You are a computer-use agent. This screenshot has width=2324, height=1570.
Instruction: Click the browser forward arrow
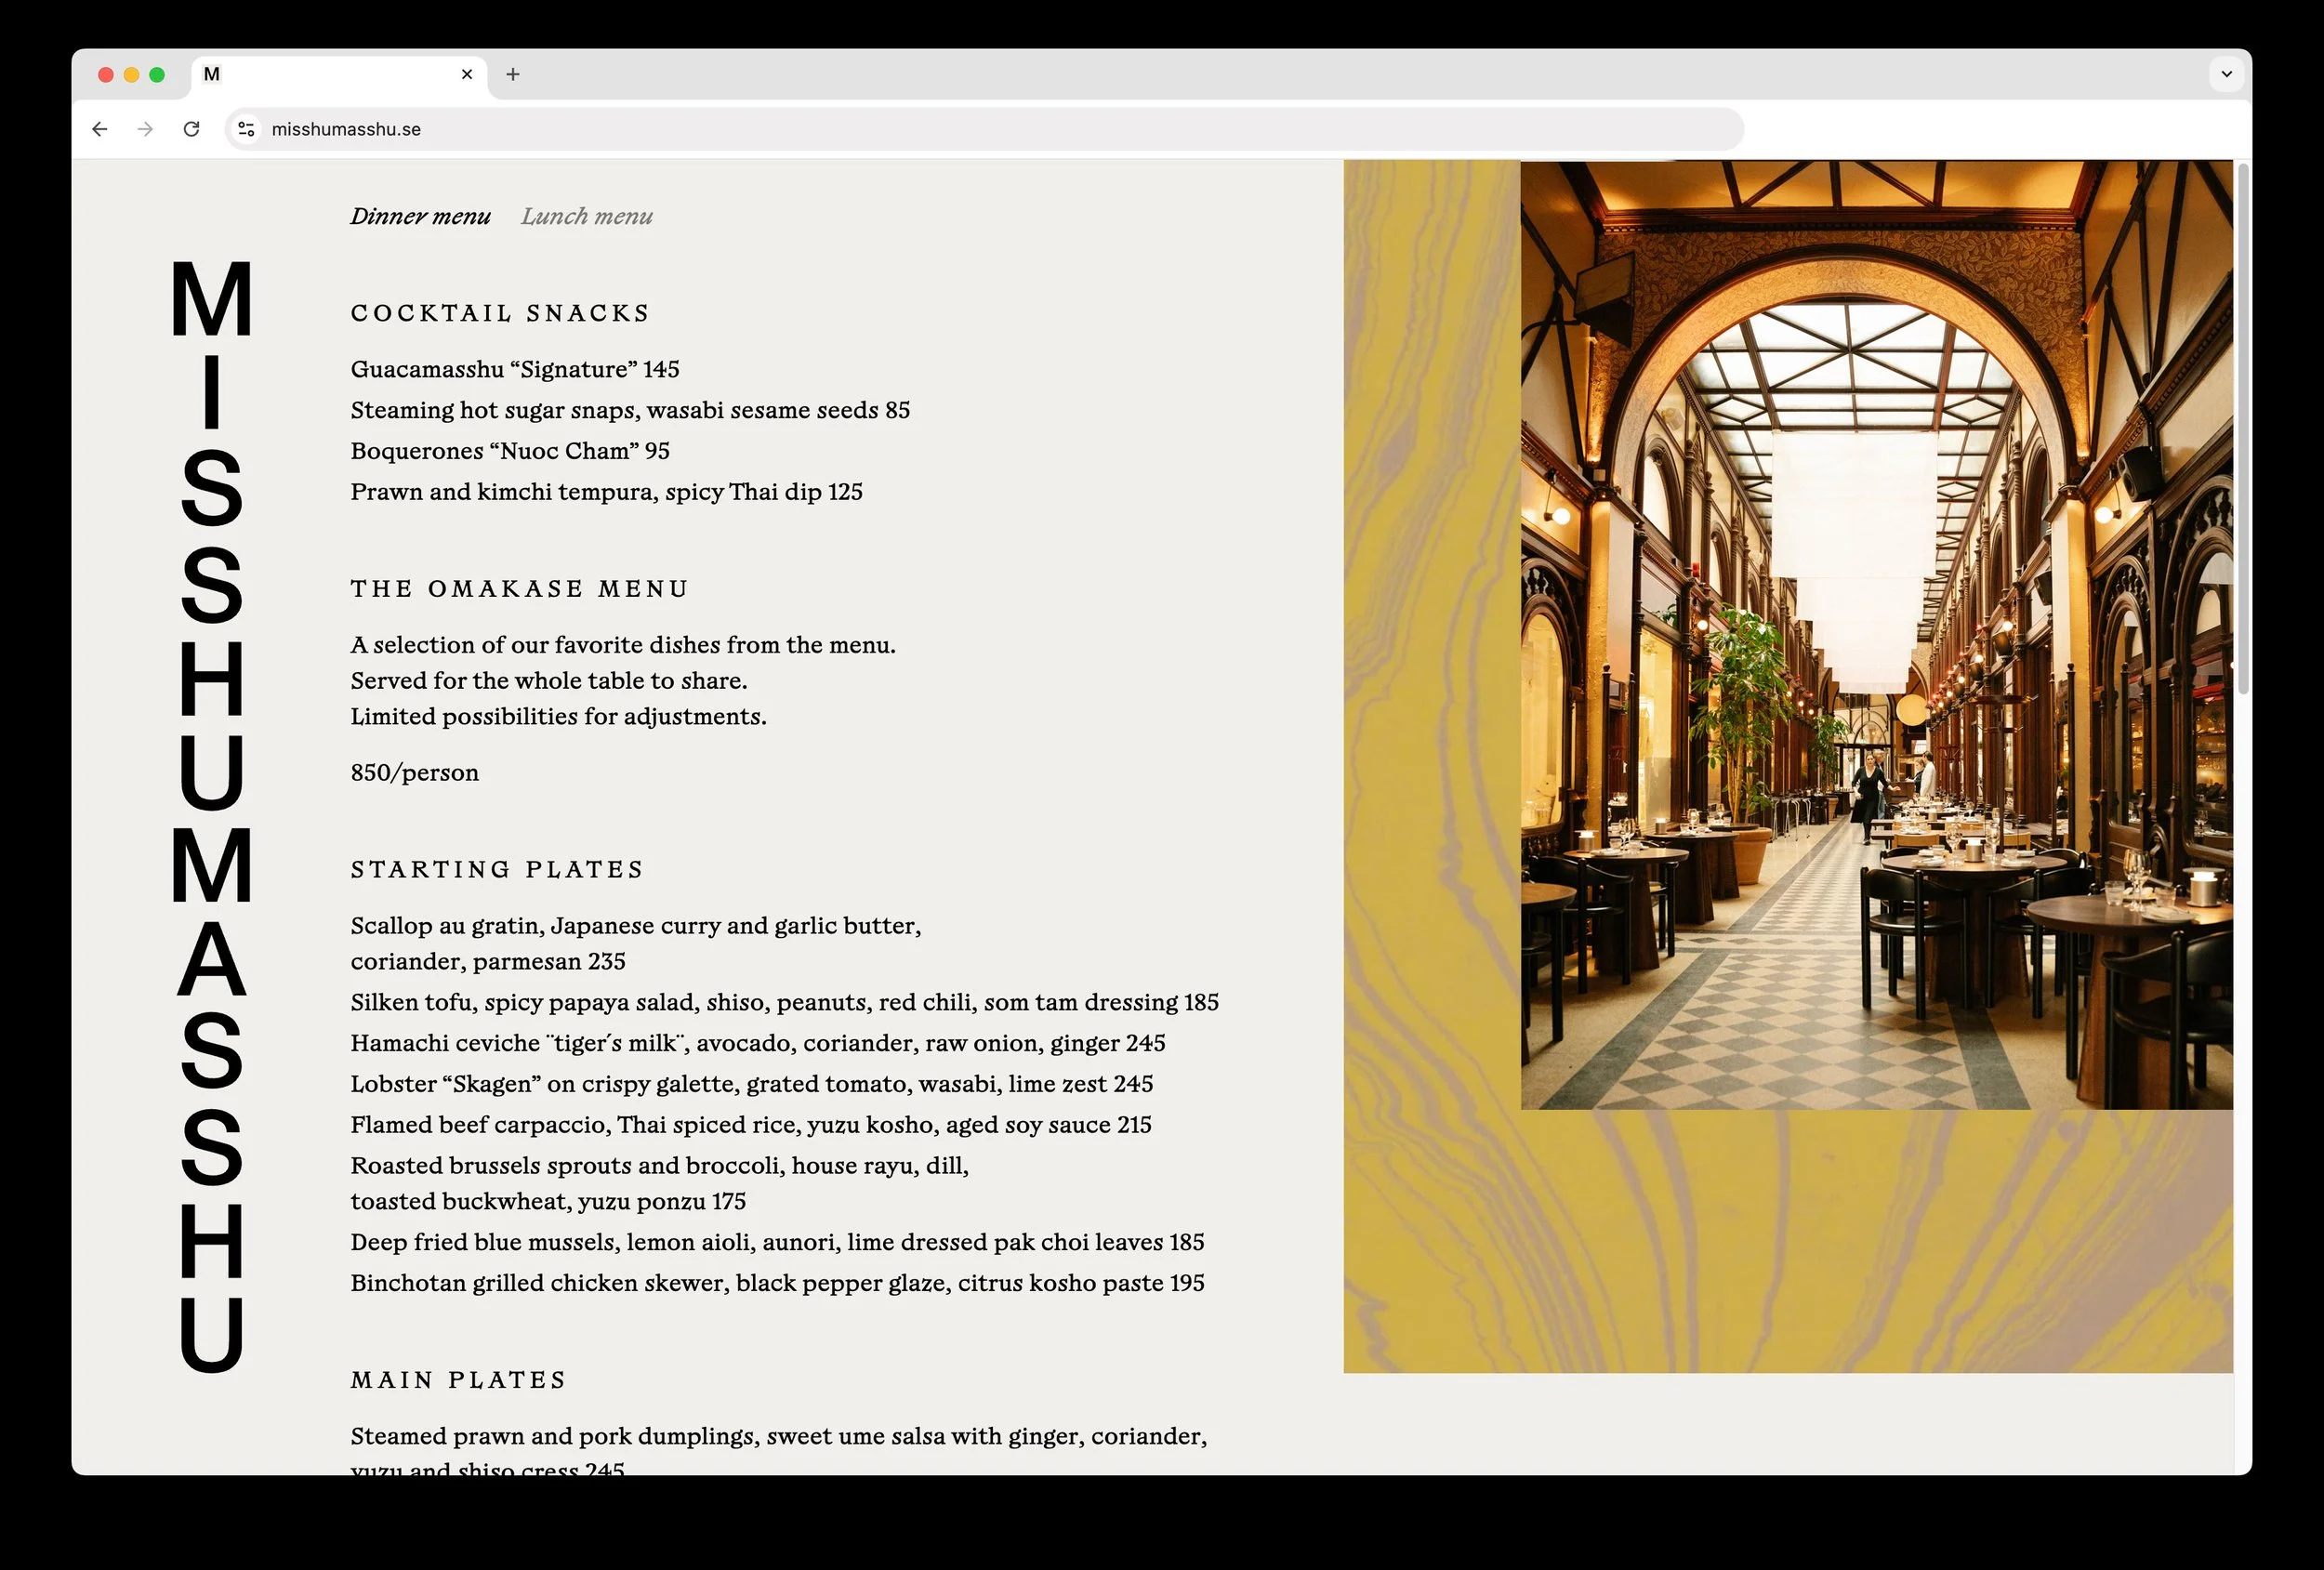pyautogui.click(x=145, y=129)
